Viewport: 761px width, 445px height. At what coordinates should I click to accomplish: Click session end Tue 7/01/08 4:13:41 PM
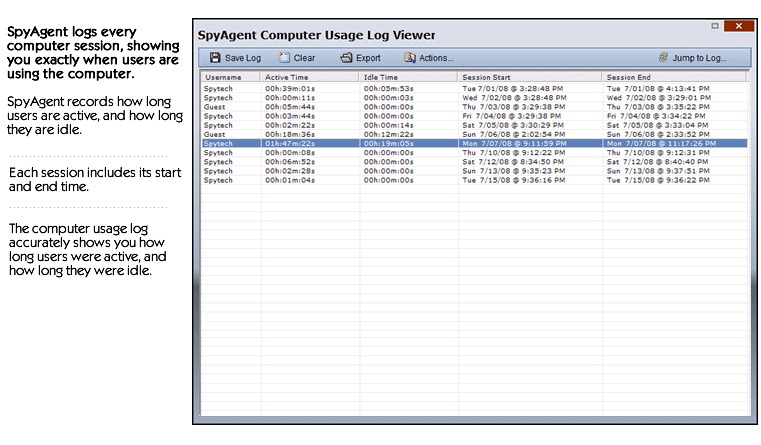tap(658, 89)
